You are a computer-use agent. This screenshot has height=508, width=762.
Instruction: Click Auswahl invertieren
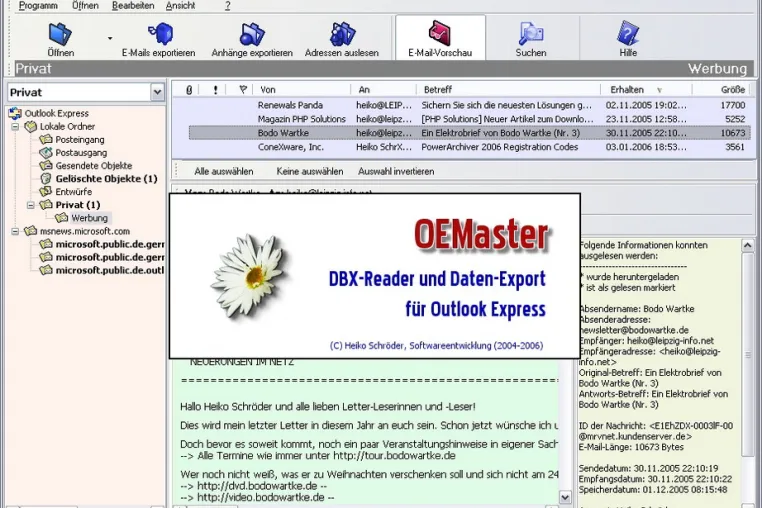[x=396, y=172]
